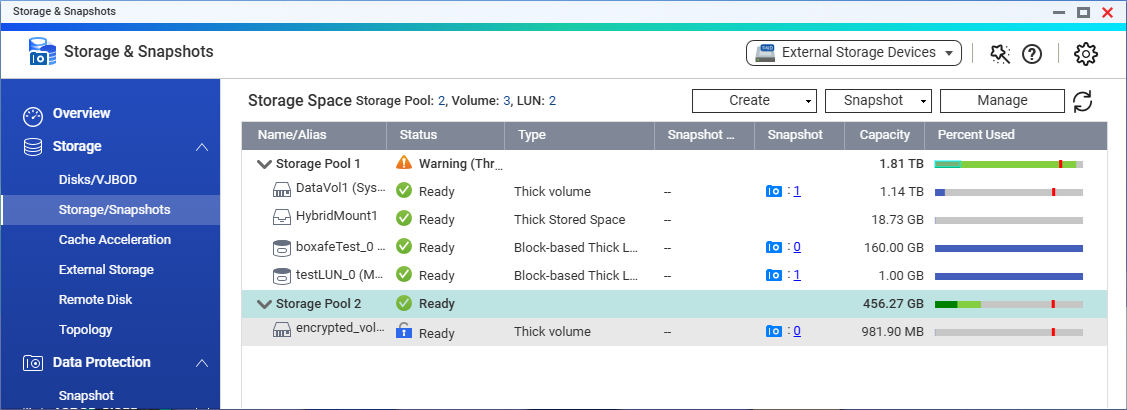
Task: Click Storage Pool 1 percent used bar
Action: click(x=1008, y=163)
